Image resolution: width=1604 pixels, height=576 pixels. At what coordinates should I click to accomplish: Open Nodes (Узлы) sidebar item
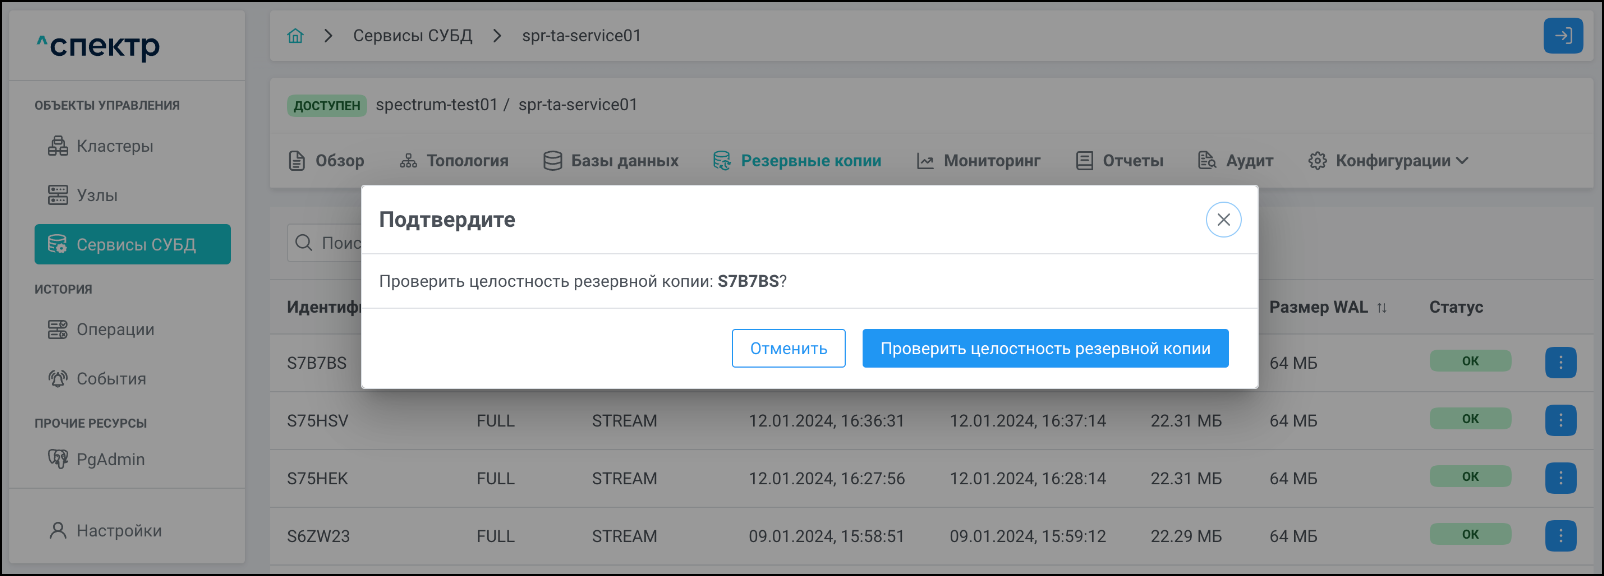coord(96,195)
